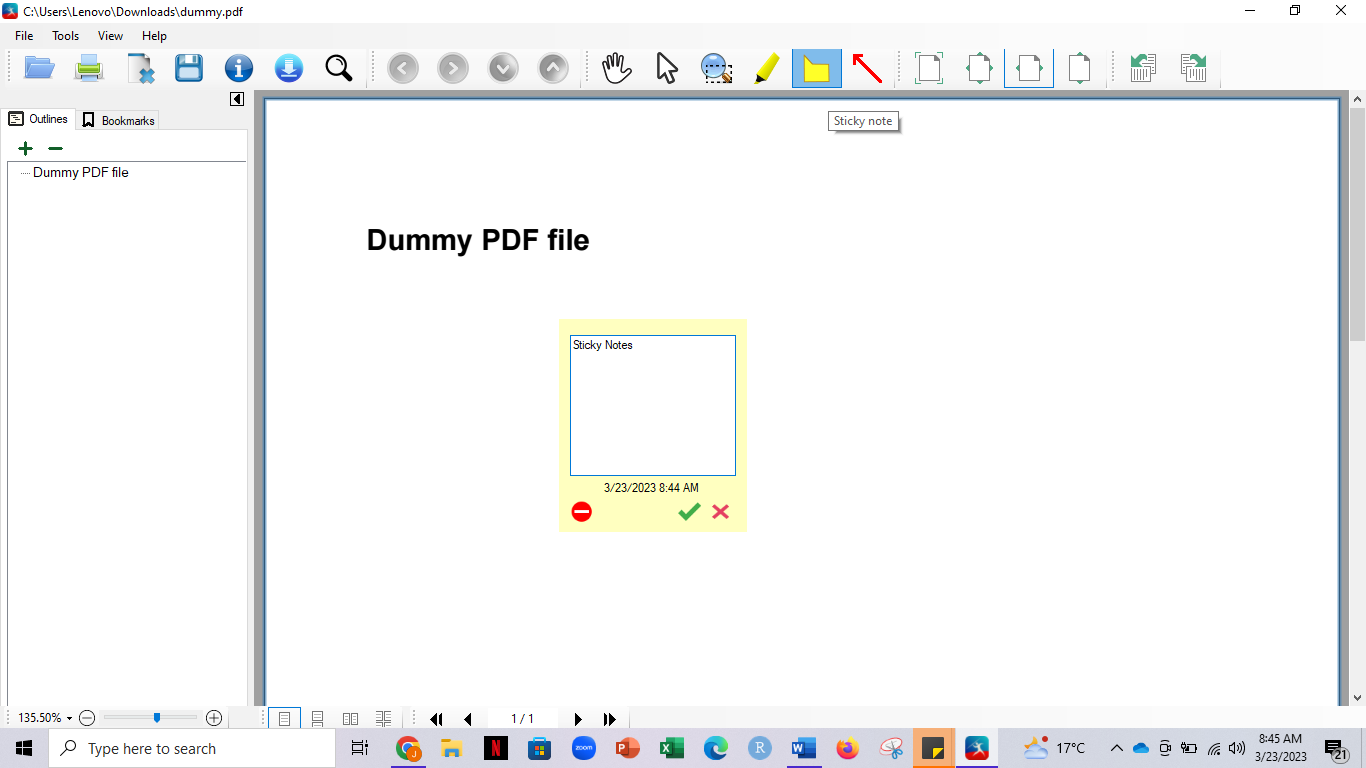
Task: Jump to the last page
Action: [x=609, y=719]
